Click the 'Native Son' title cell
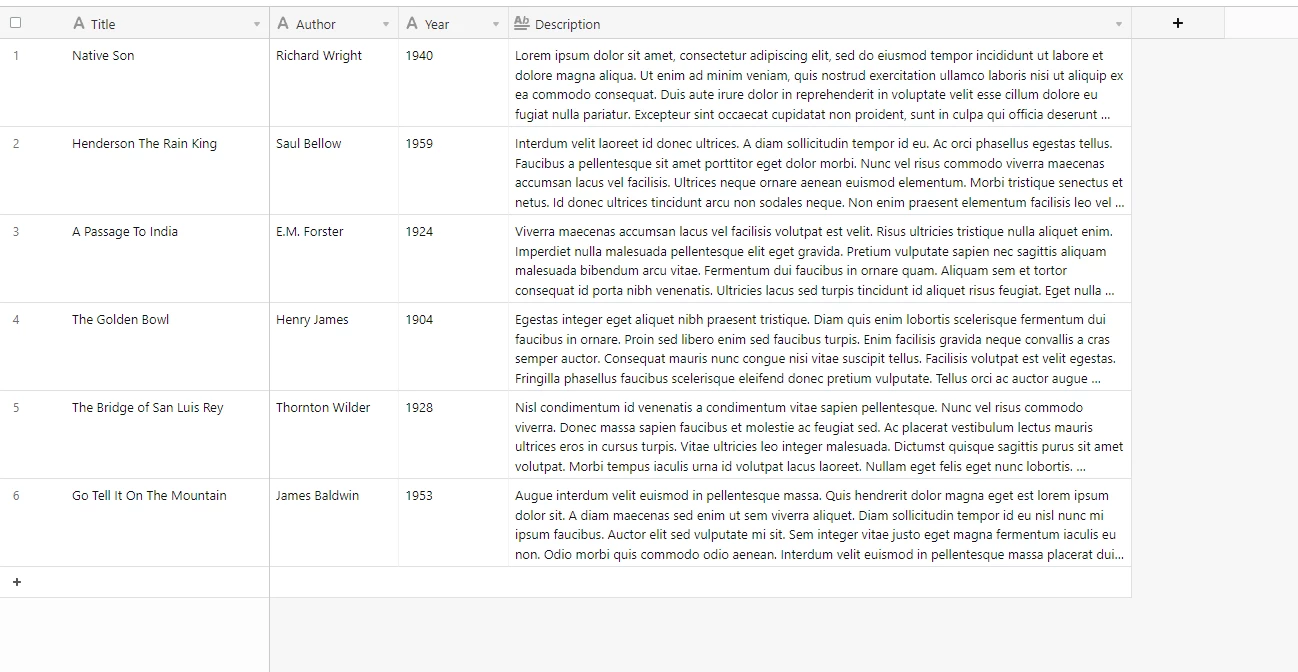 click(167, 83)
